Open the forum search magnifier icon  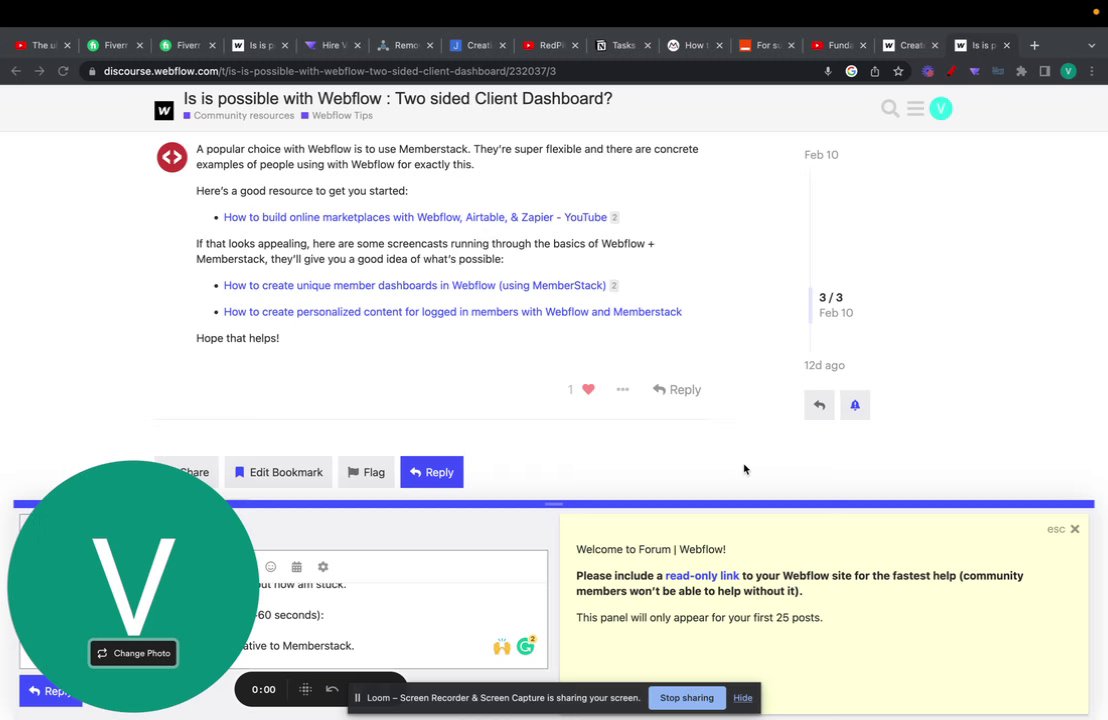pos(890,108)
